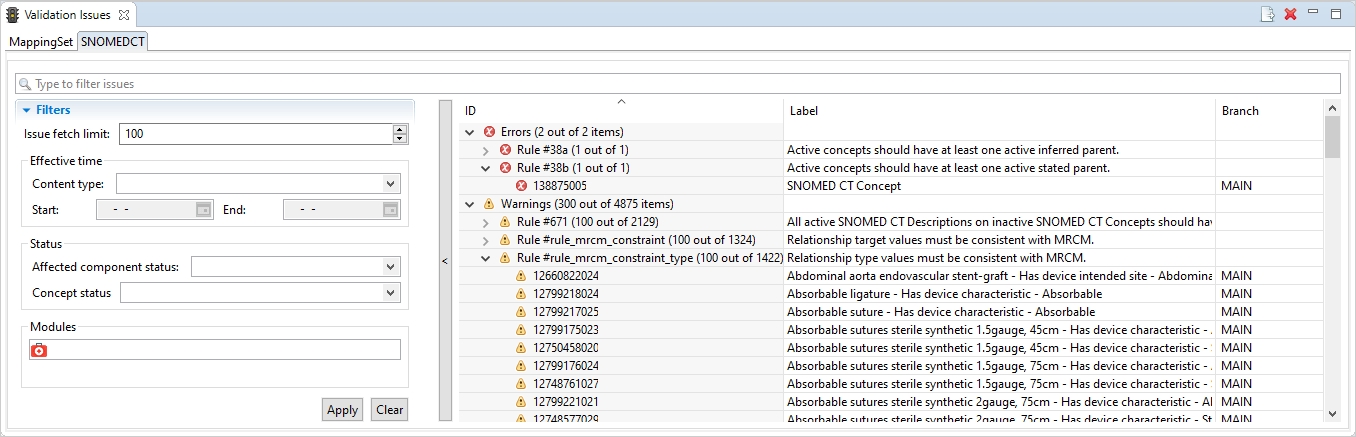
Task: Click the red X remove issues icon
Action: (1290, 14)
